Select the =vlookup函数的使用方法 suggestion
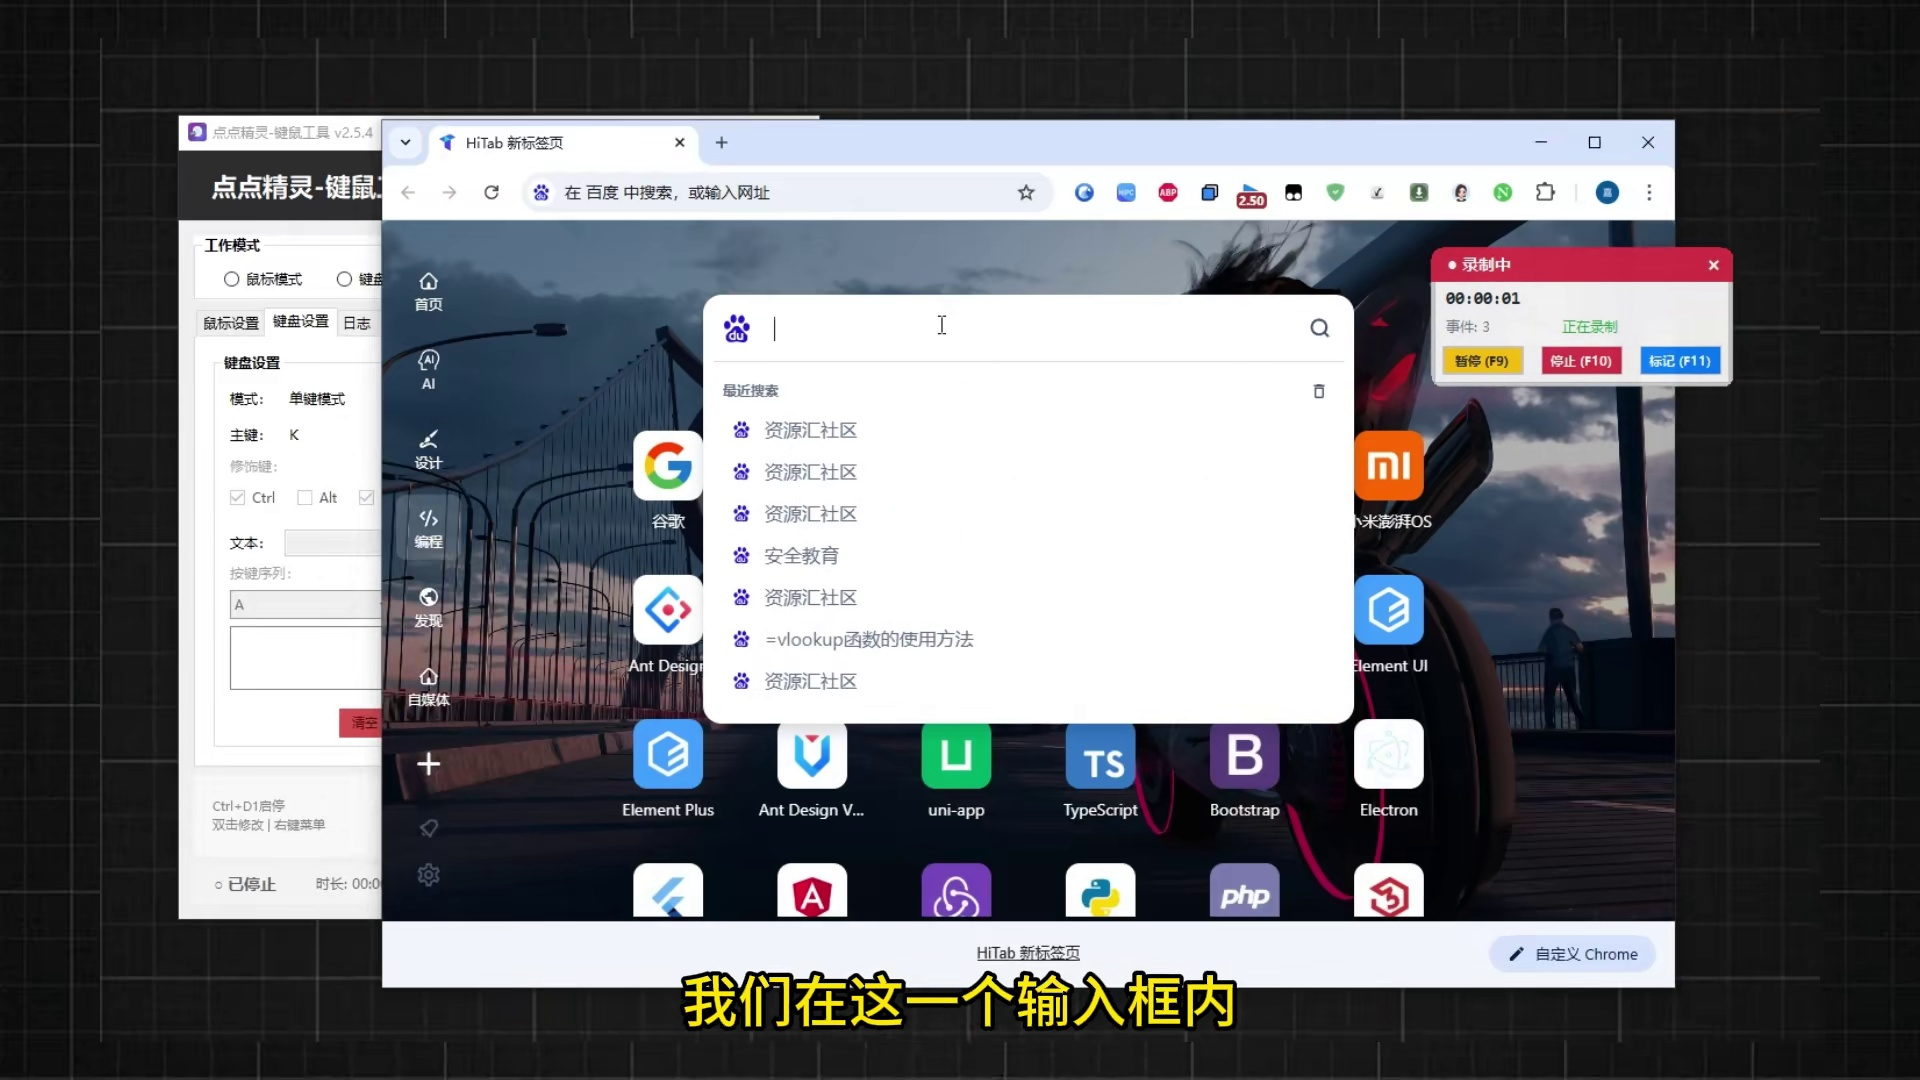Viewport: 1920px width, 1080px height. pos(868,639)
